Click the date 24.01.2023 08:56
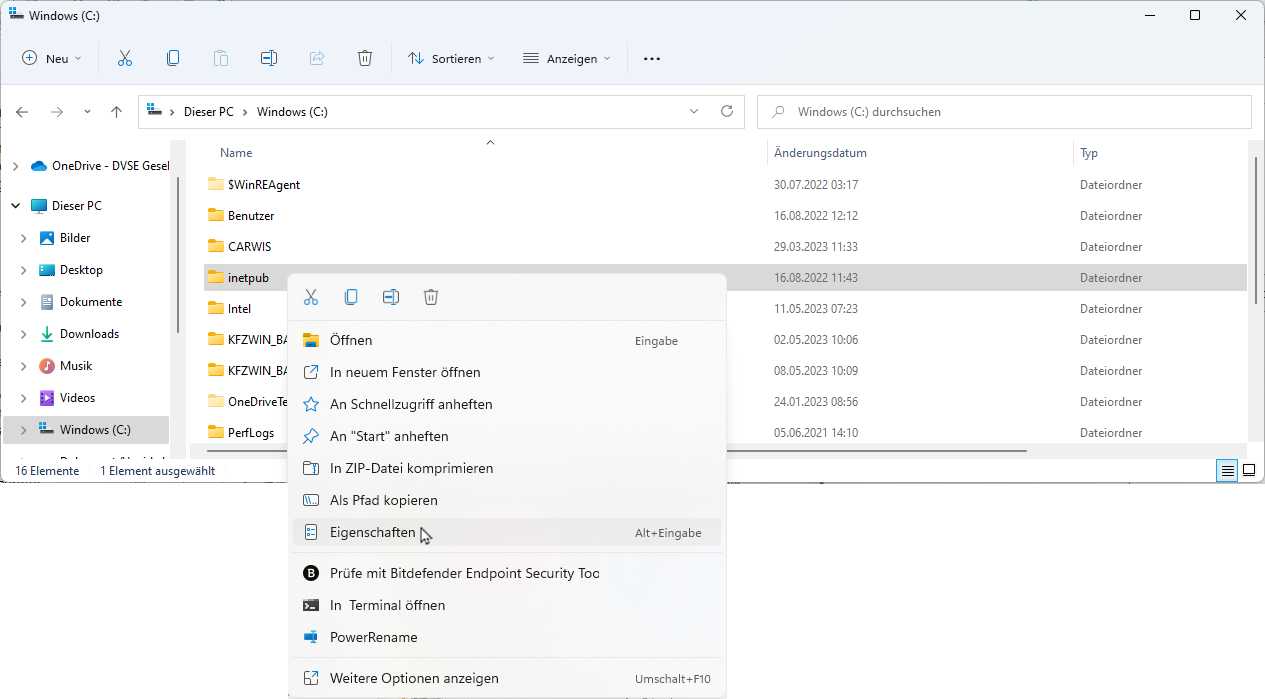The width and height of the screenshot is (1265, 699). coord(816,402)
